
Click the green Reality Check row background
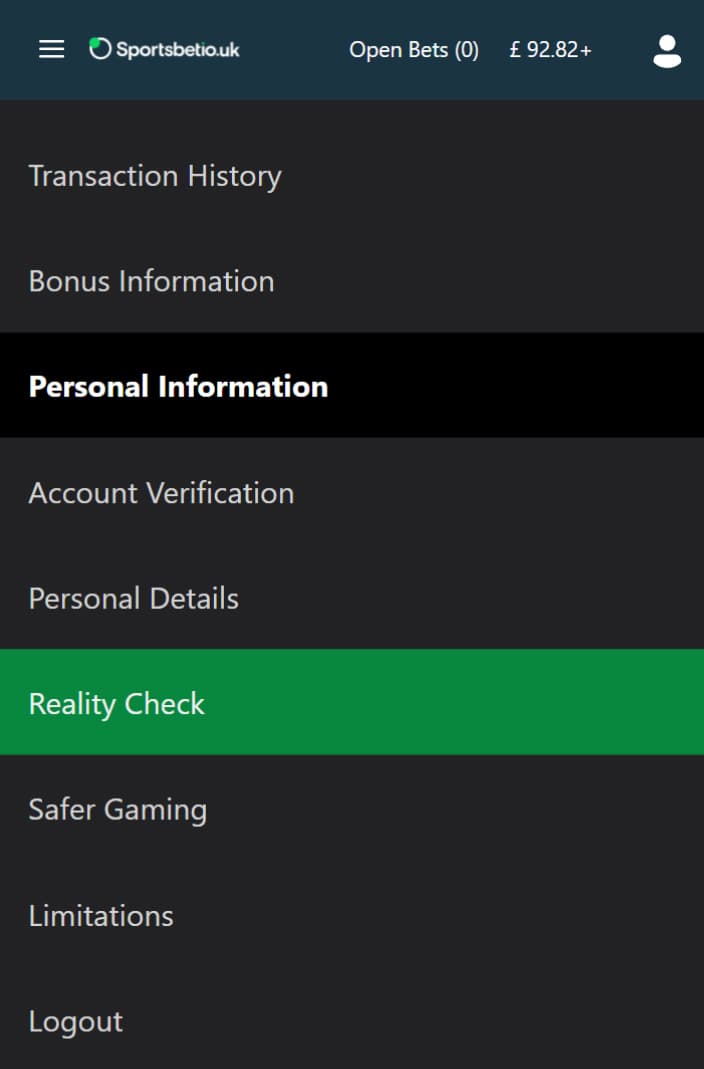352,702
